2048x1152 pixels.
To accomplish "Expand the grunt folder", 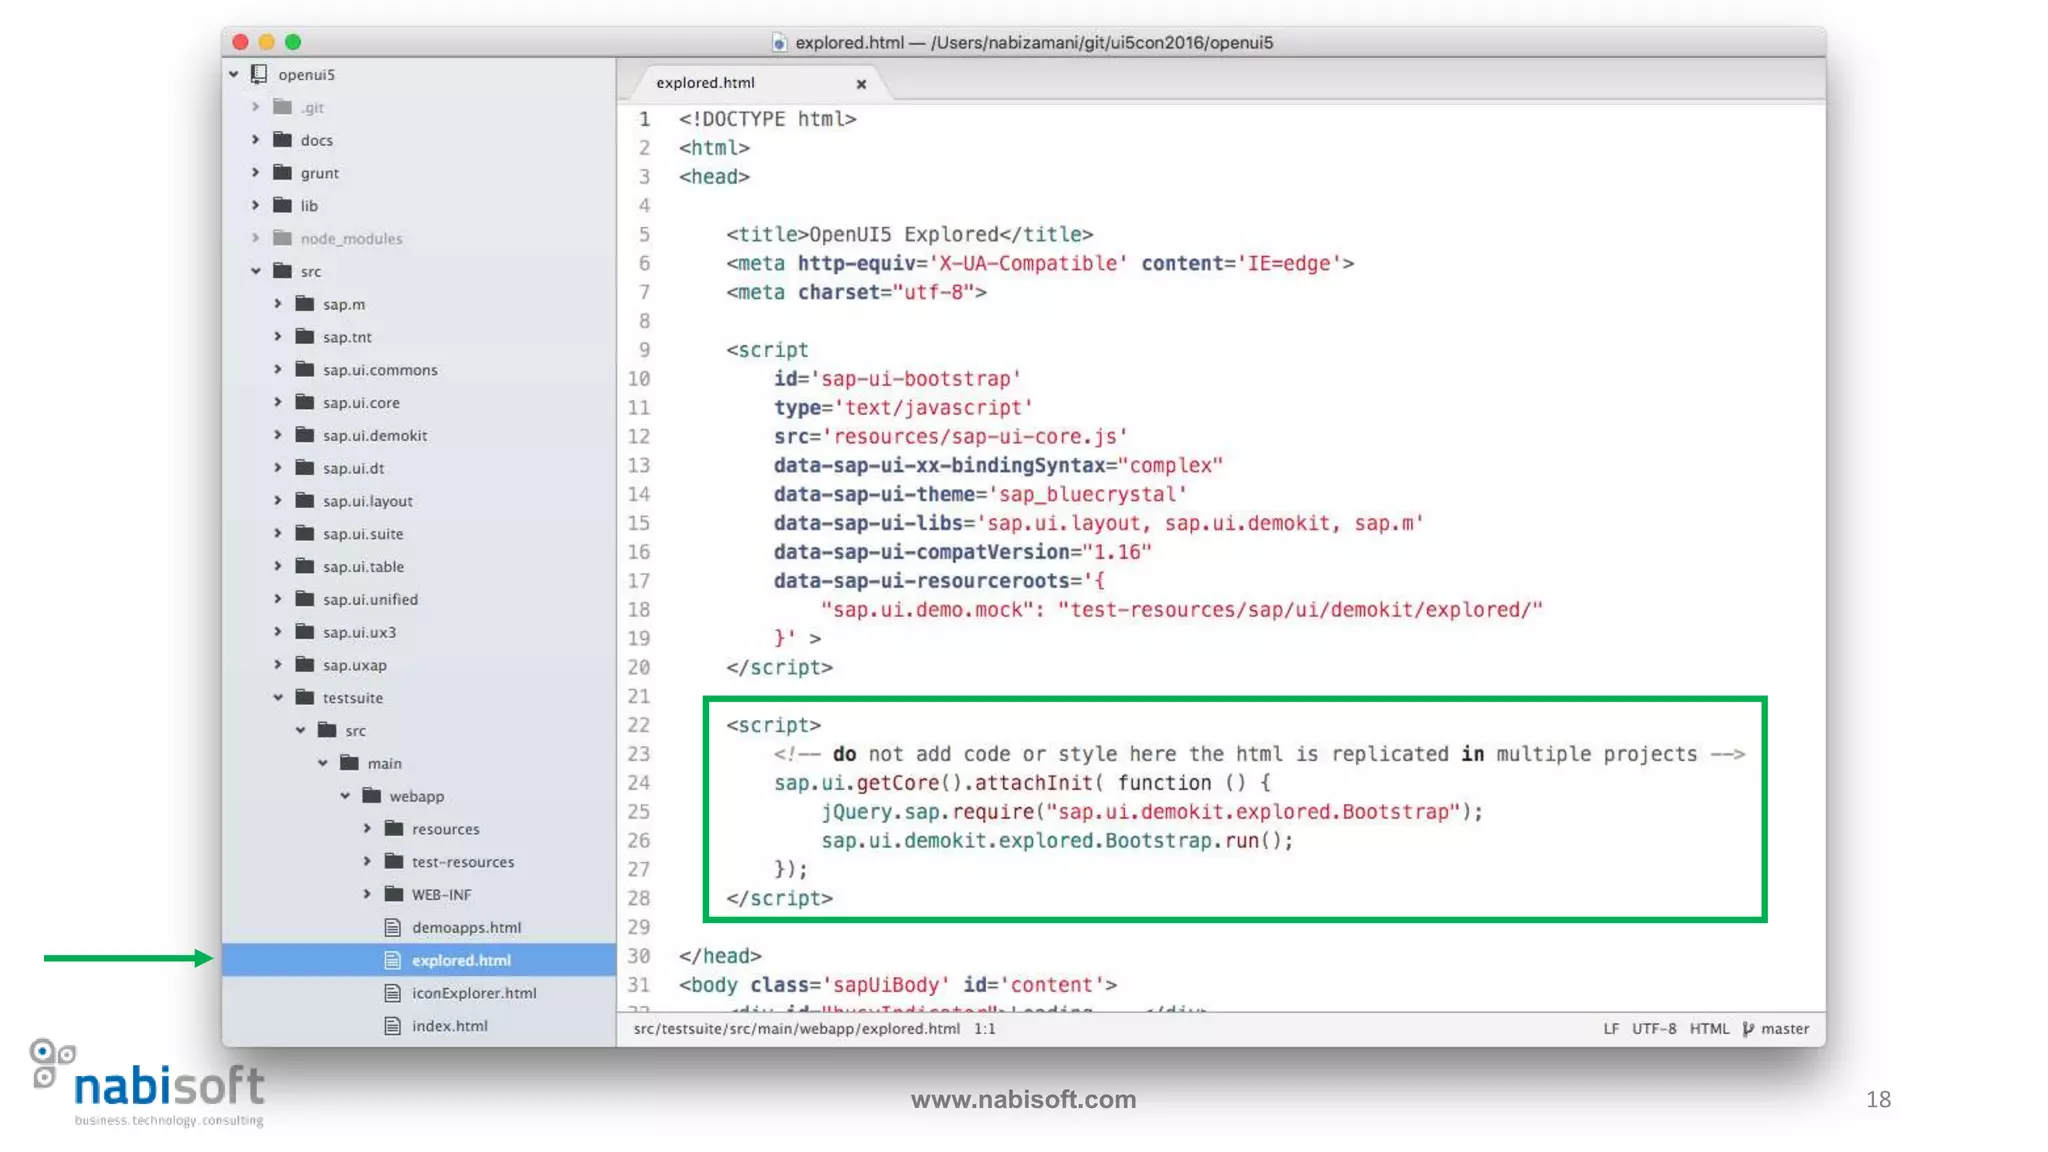I will click(256, 173).
